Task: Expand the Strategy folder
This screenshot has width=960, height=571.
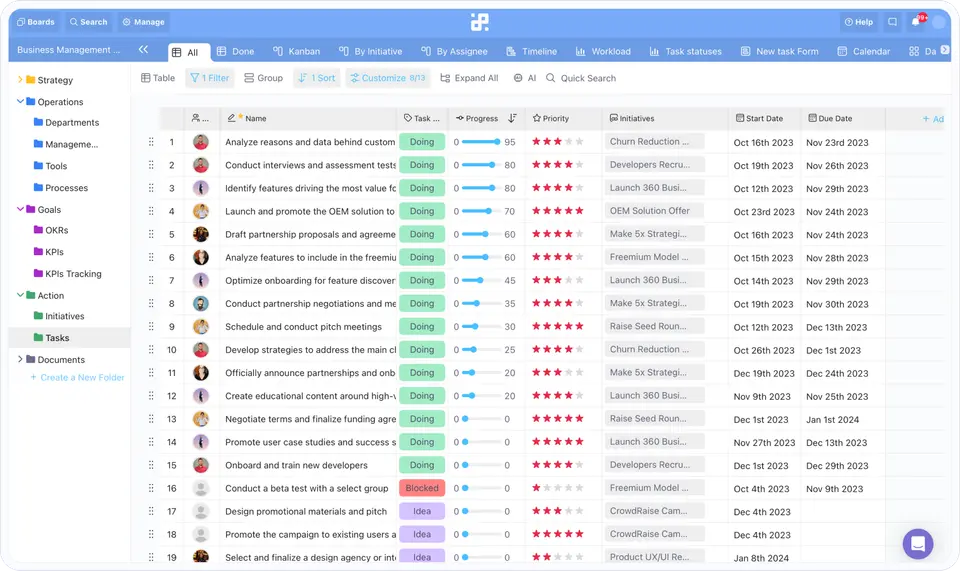Action: pyautogui.click(x=20, y=80)
